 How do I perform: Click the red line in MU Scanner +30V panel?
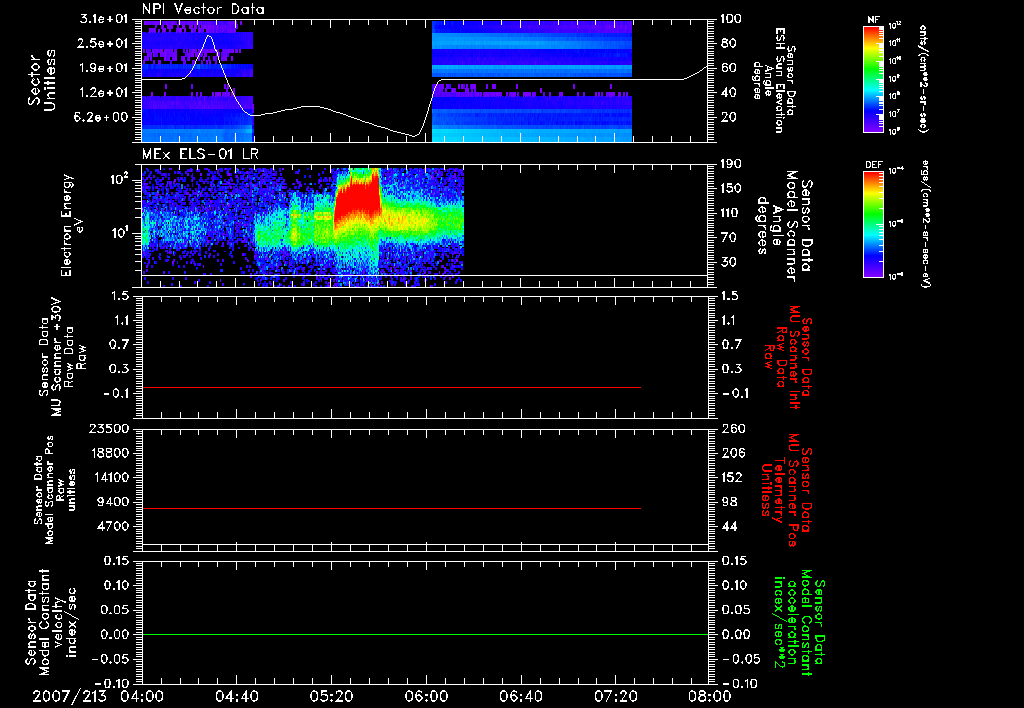391,388
